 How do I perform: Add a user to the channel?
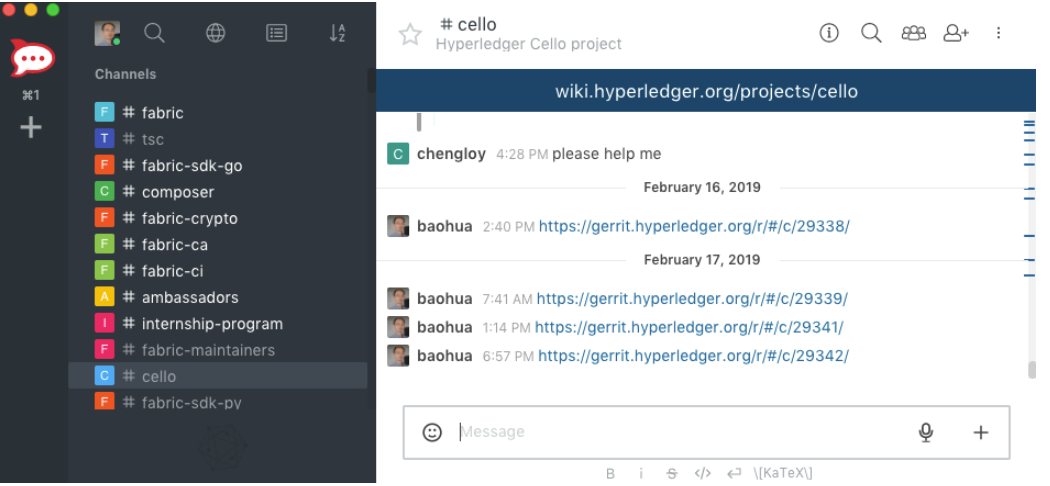(956, 33)
